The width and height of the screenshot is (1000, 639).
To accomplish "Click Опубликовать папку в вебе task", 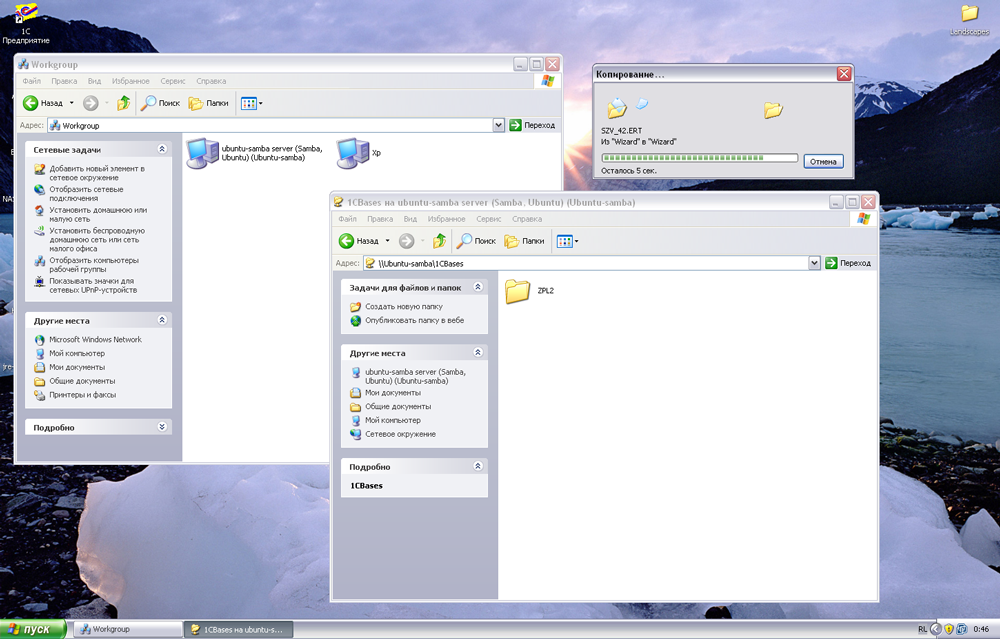I will tap(414, 320).
